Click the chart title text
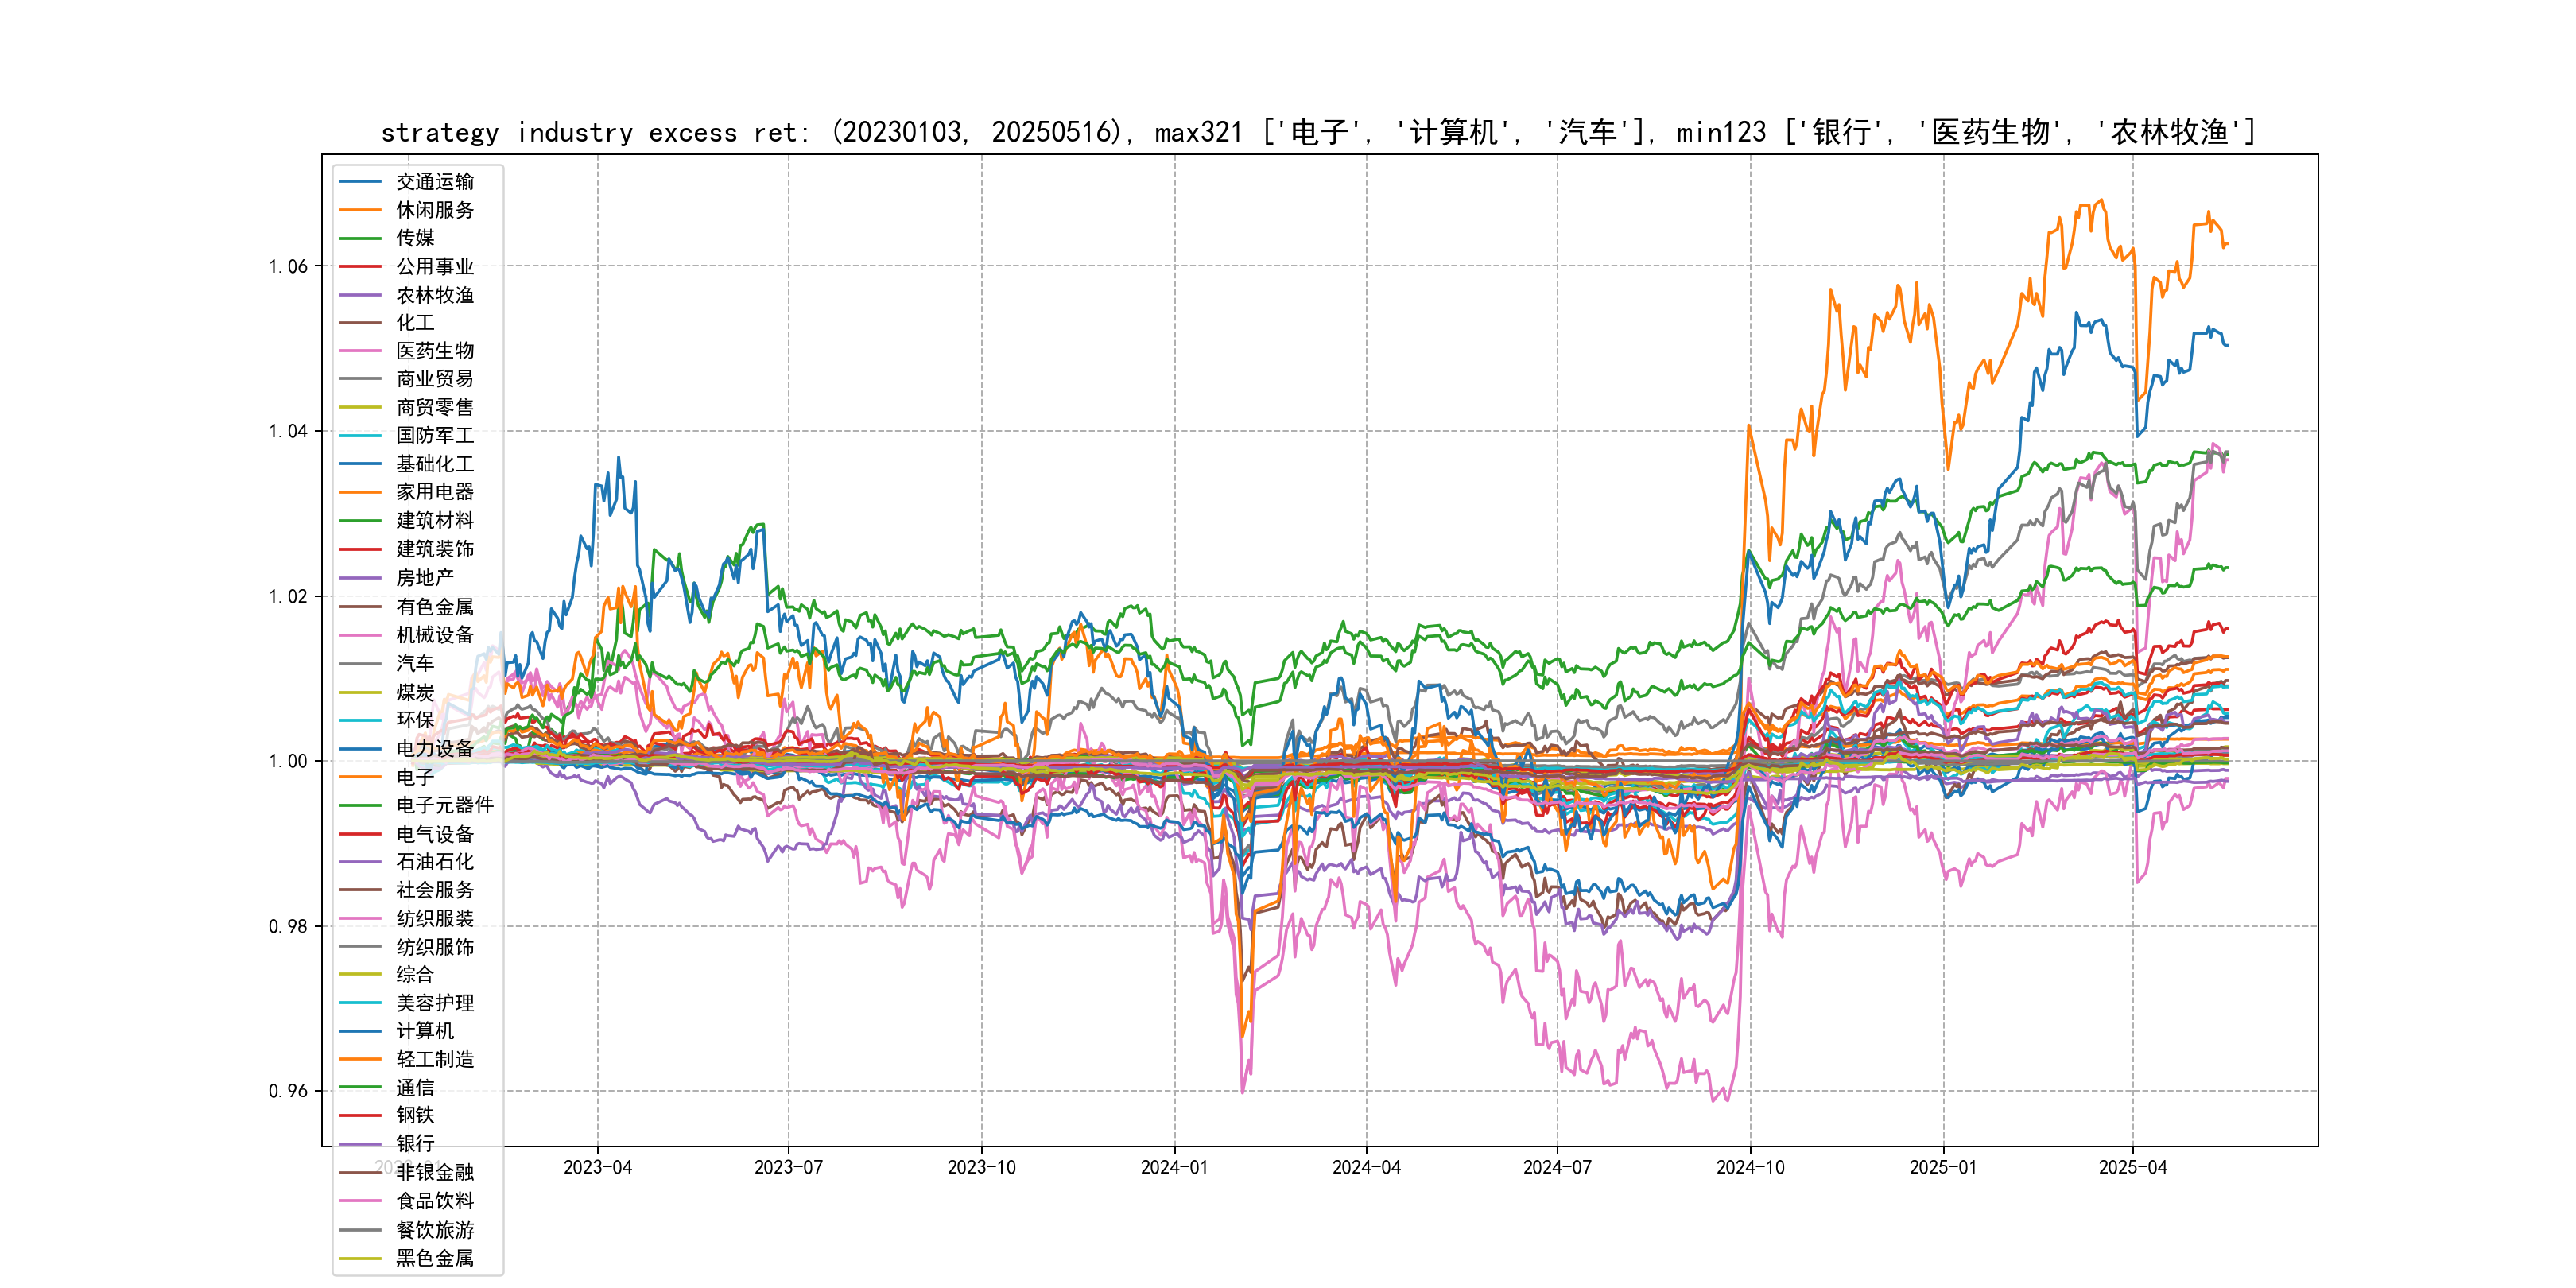 [1318, 132]
